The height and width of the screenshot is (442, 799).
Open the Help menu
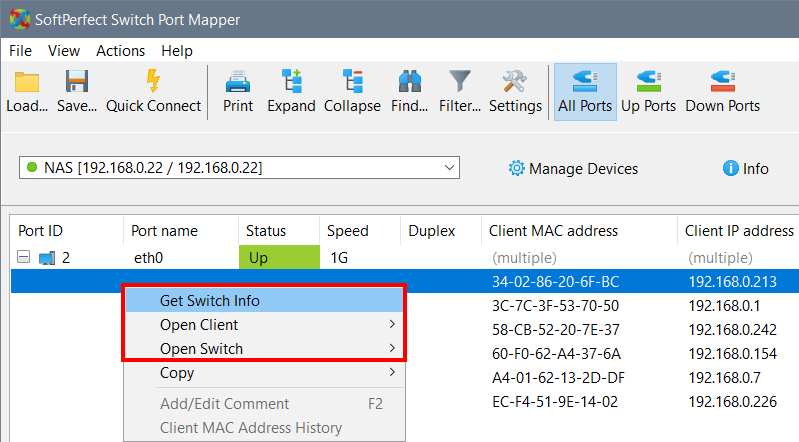pos(177,51)
